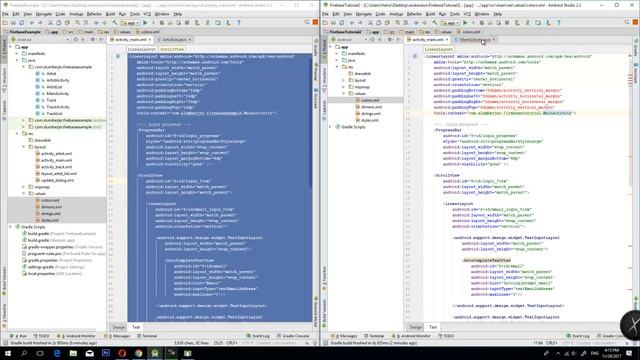Open Android Monitor in right window
640x360 pixels.
point(411,336)
